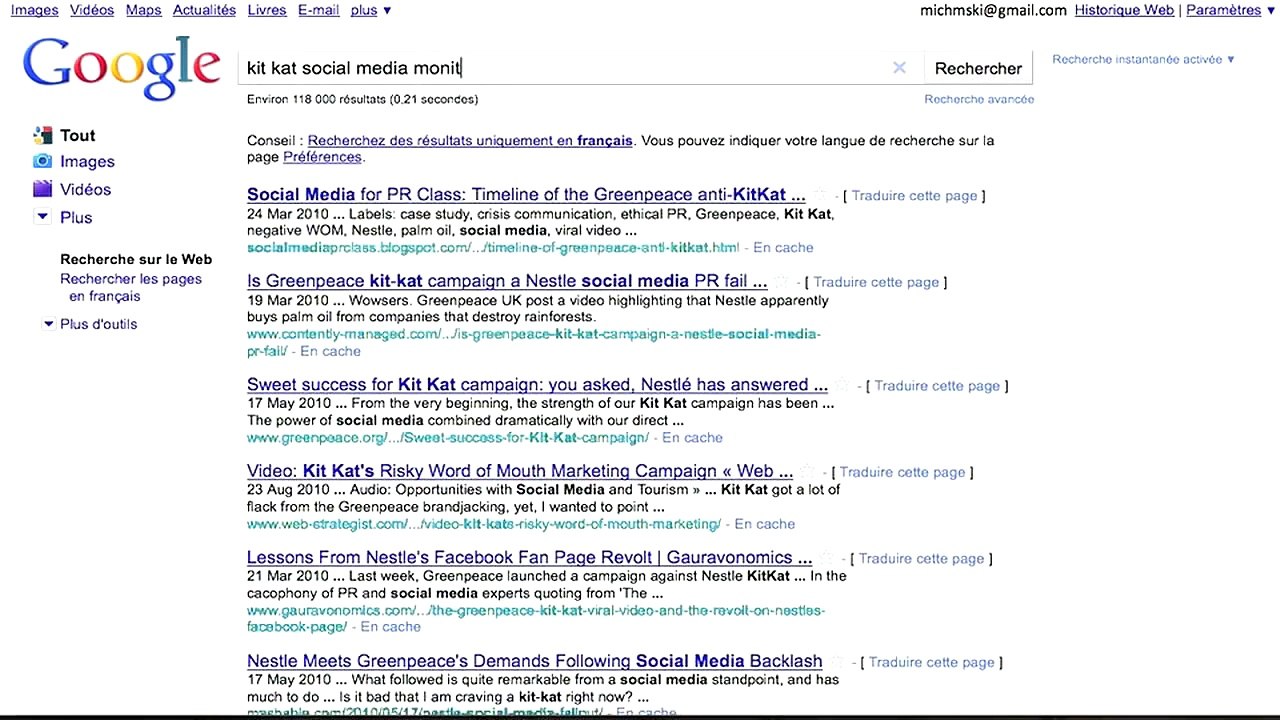Open 'En cache' for web-strategist.com result
1280x720 pixels.
(765, 525)
